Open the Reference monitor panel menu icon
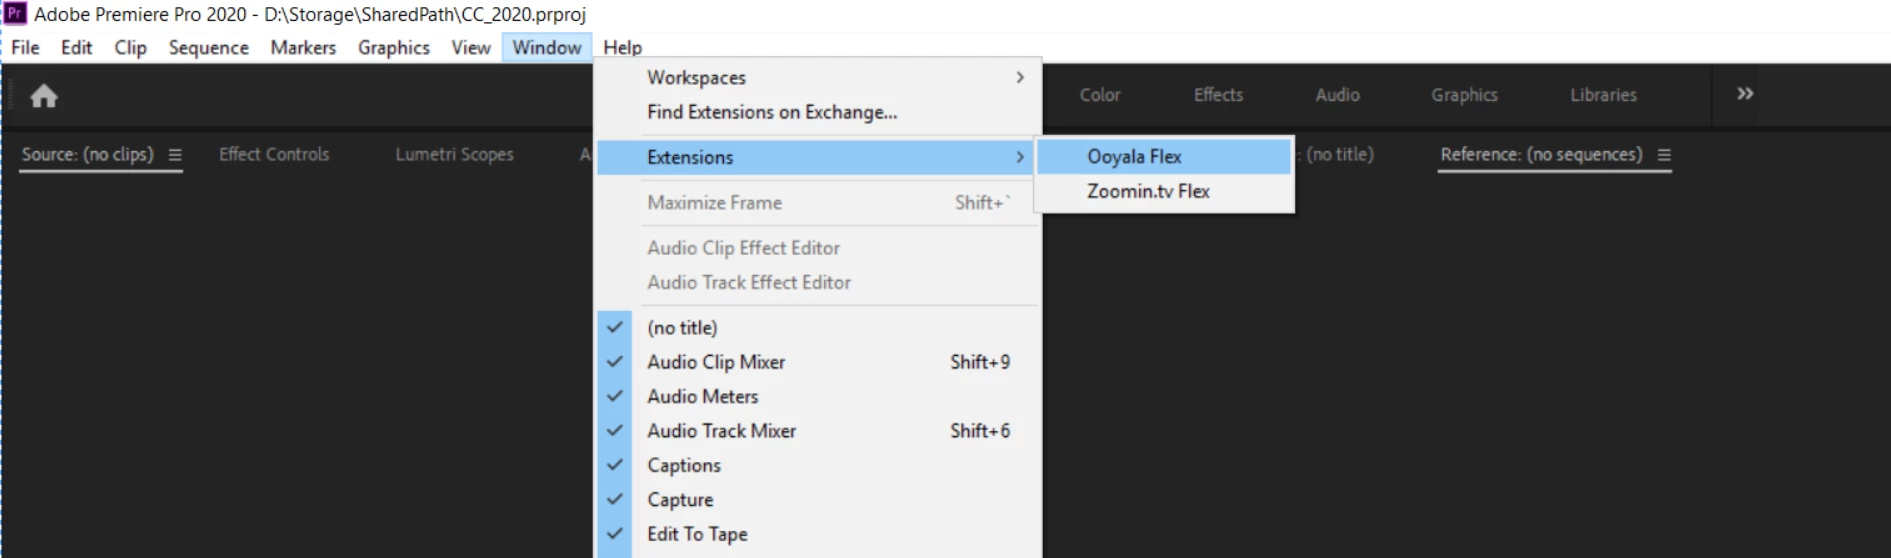The image size is (1891, 558). coord(1664,155)
